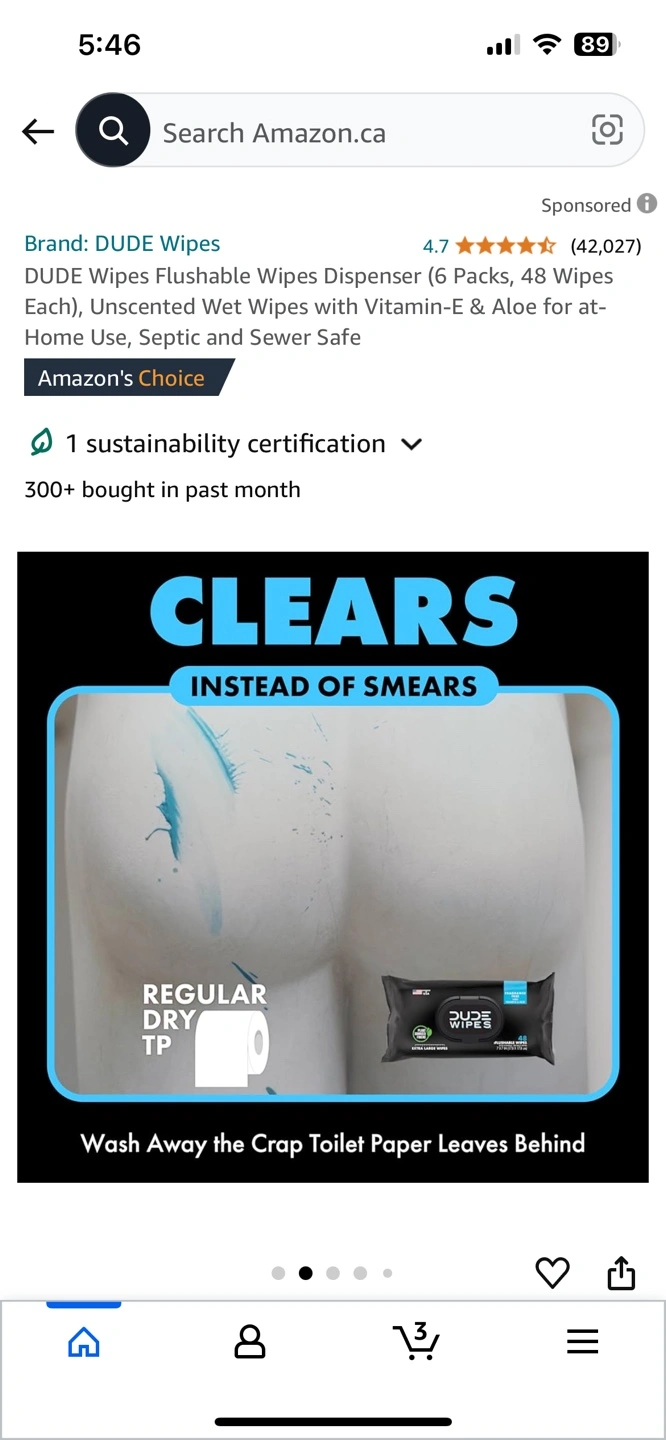Image resolution: width=666 pixels, height=1440 pixels.
Task: Open the shopping cart with 3 items
Action: click(x=416, y=1341)
